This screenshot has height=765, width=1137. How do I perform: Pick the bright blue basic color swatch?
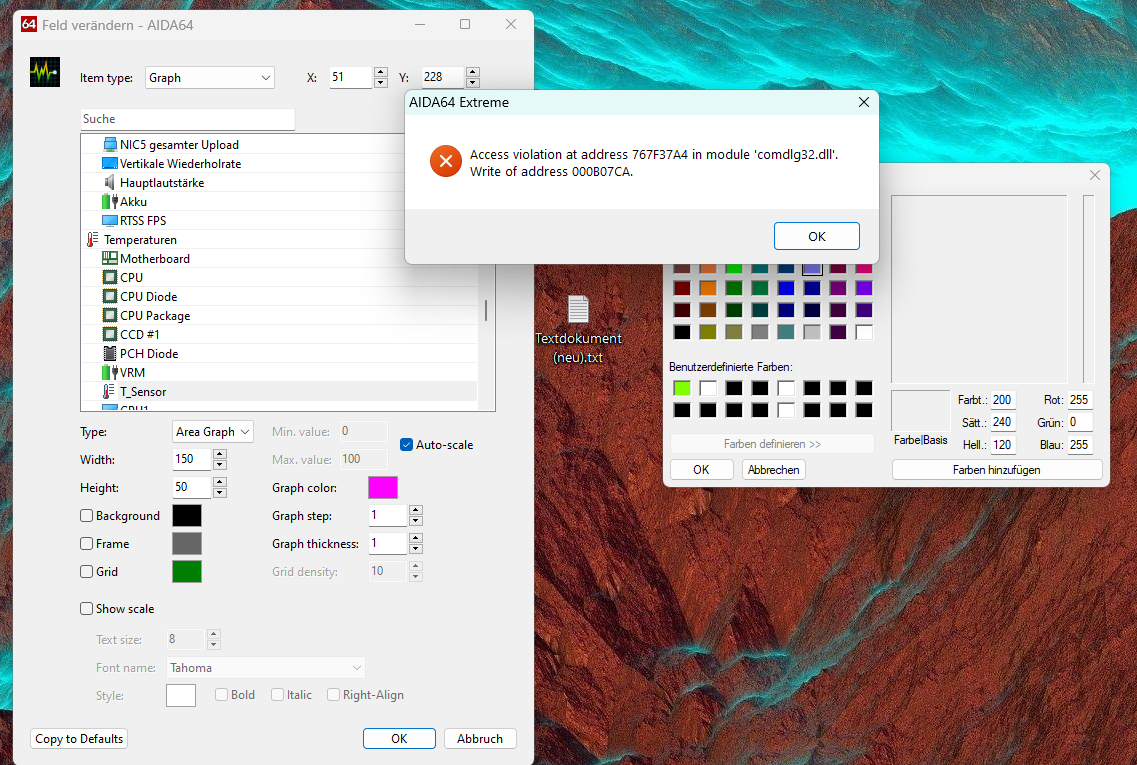pyautogui.click(x=786, y=289)
